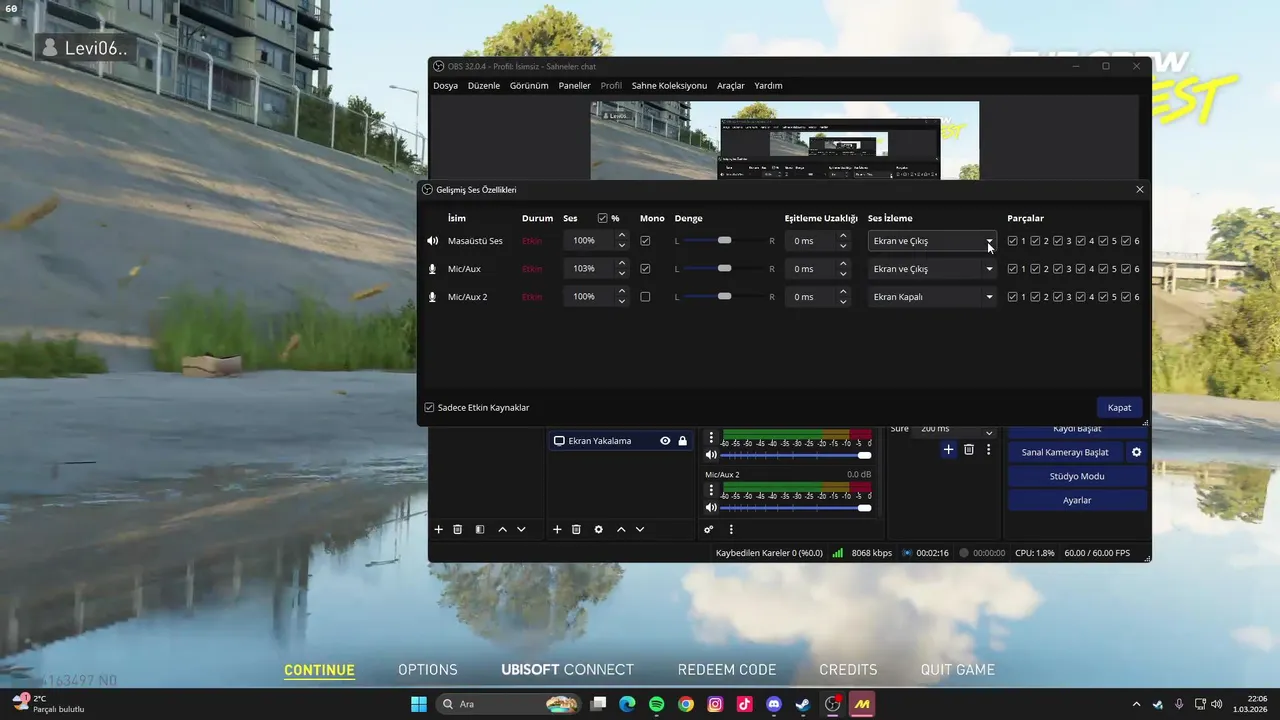Hide Ekran Yakalama source with eye icon

(x=665, y=441)
